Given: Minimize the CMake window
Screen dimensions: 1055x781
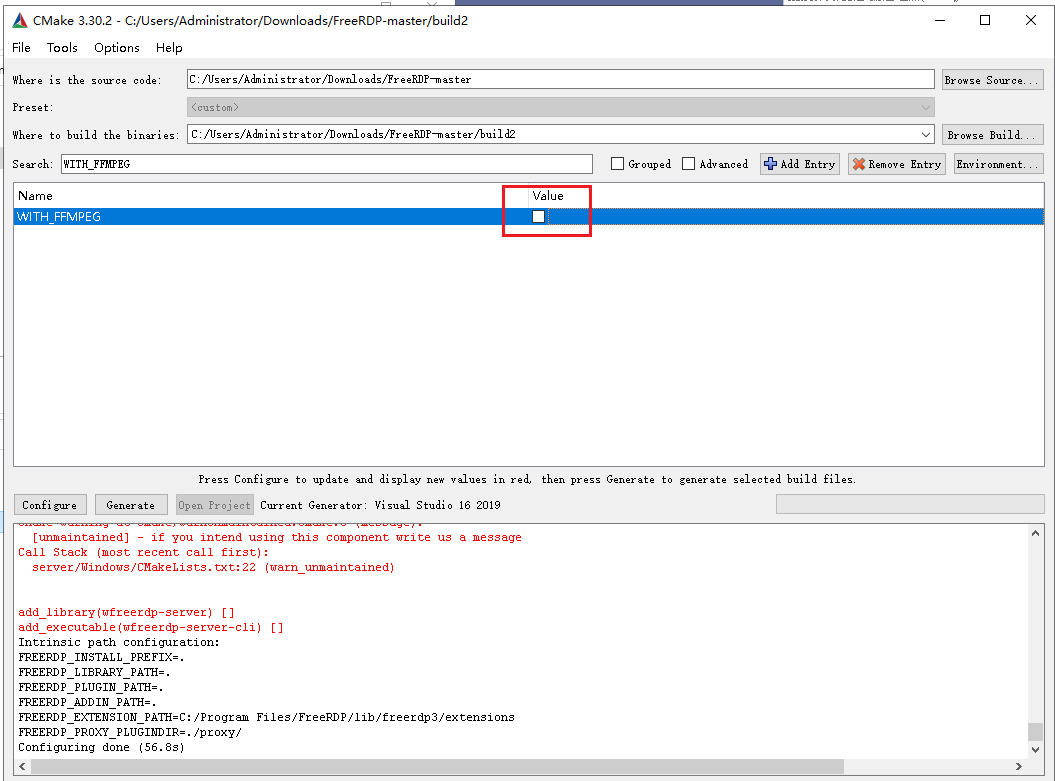Looking at the screenshot, I should (x=940, y=20).
